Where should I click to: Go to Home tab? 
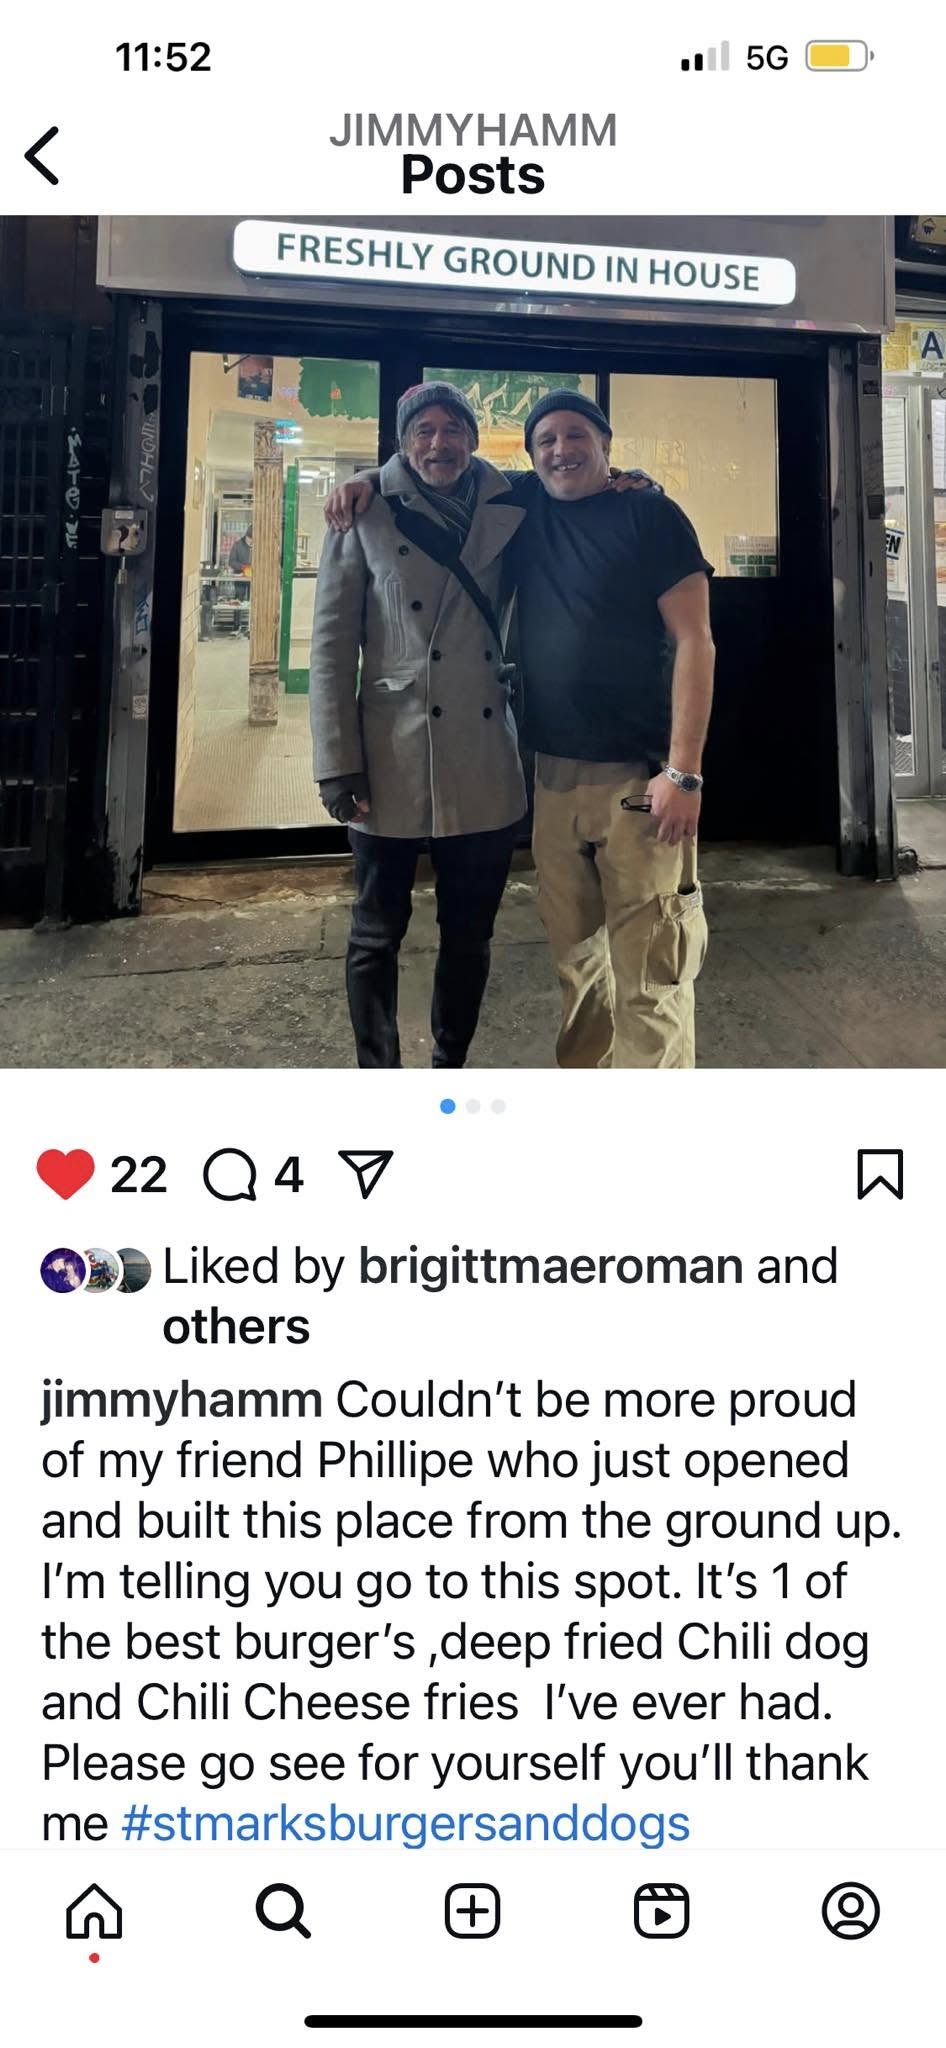pyautogui.click(x=94, y=1911)
